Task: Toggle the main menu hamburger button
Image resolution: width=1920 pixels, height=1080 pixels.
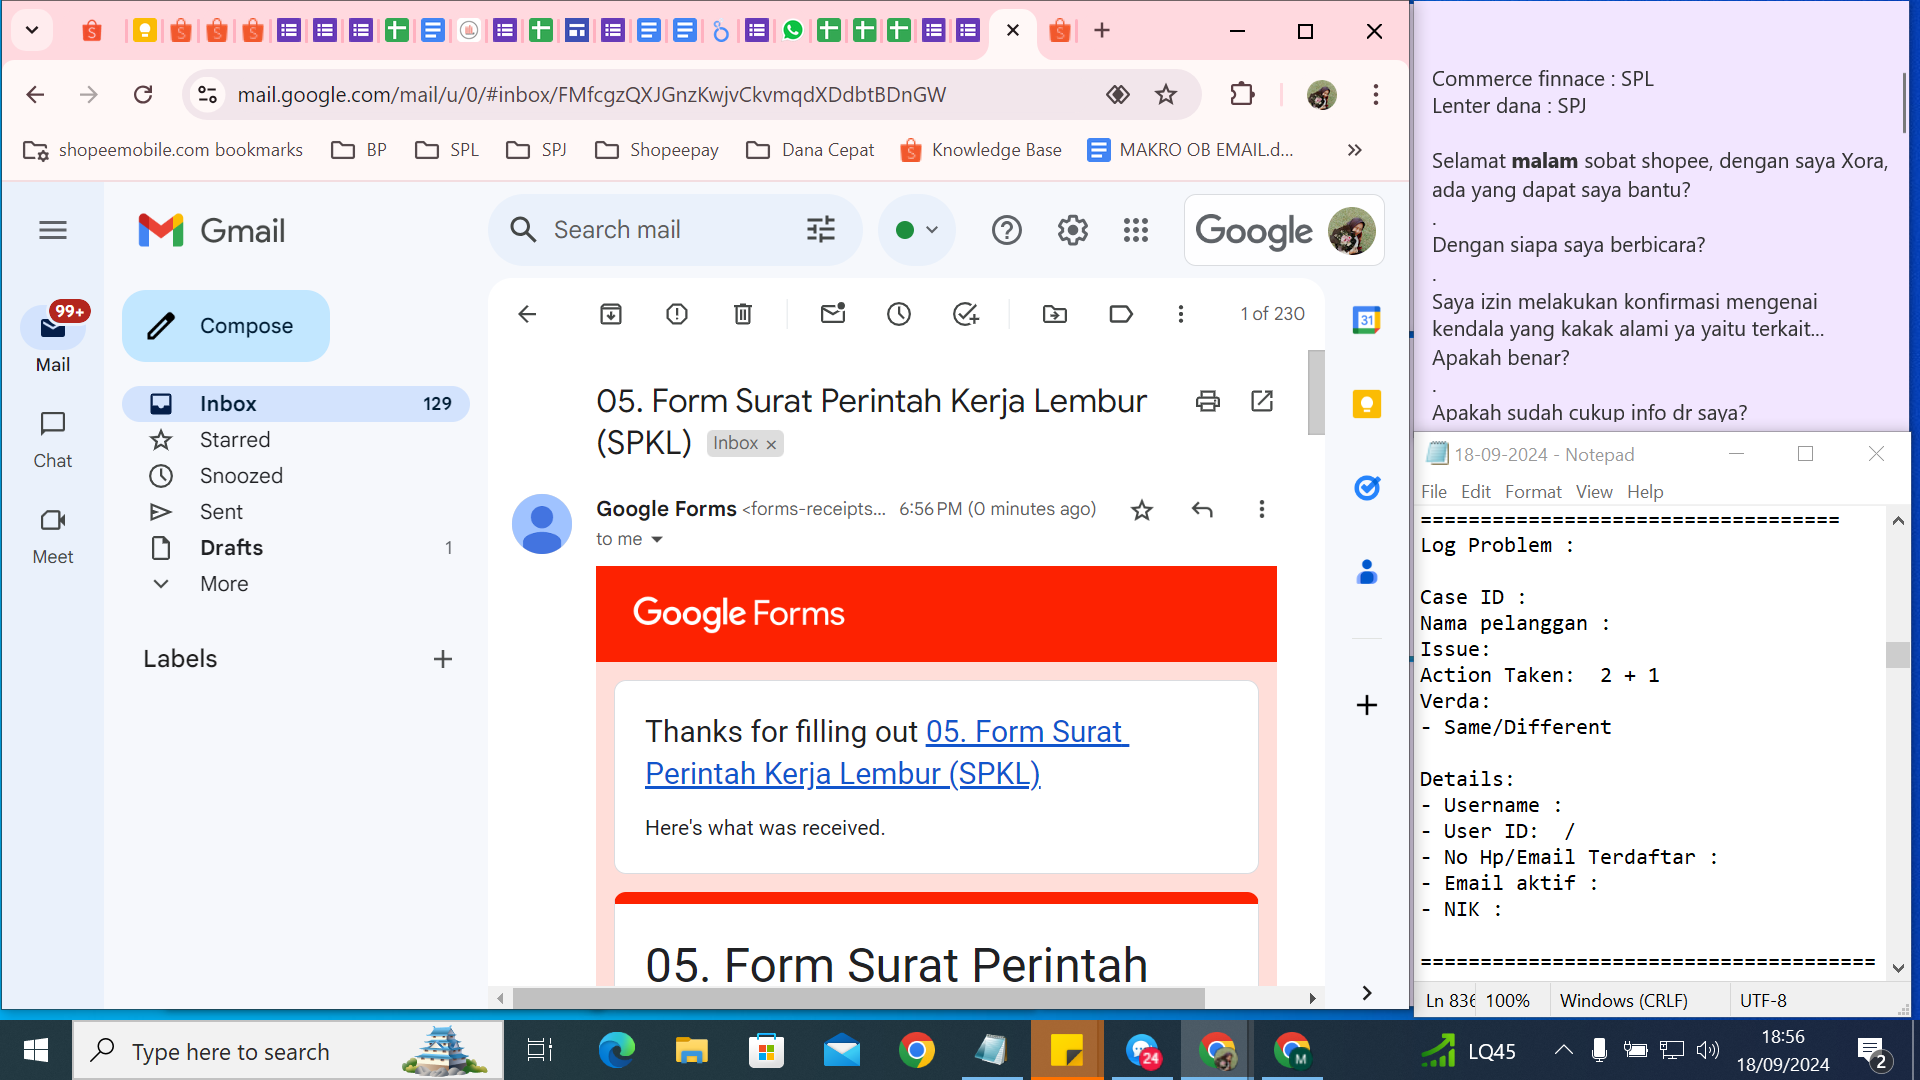Action: coord(53,230)
